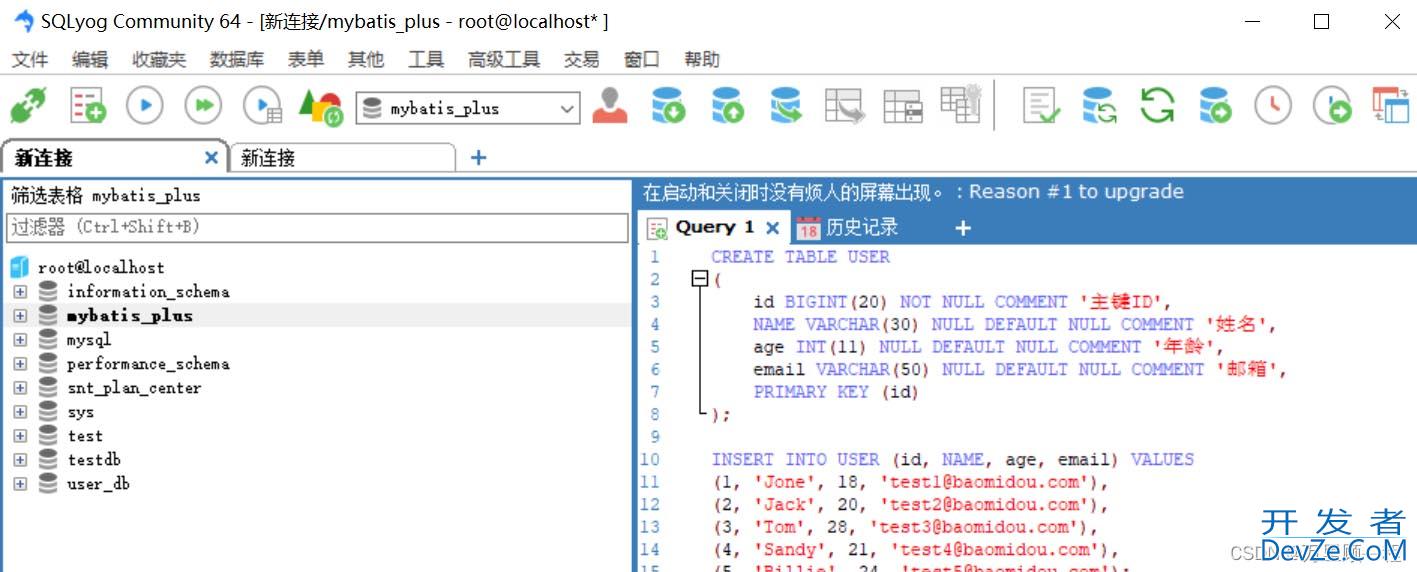Open the 交易 menu
1417x572 pixels.
click(582, 60)
